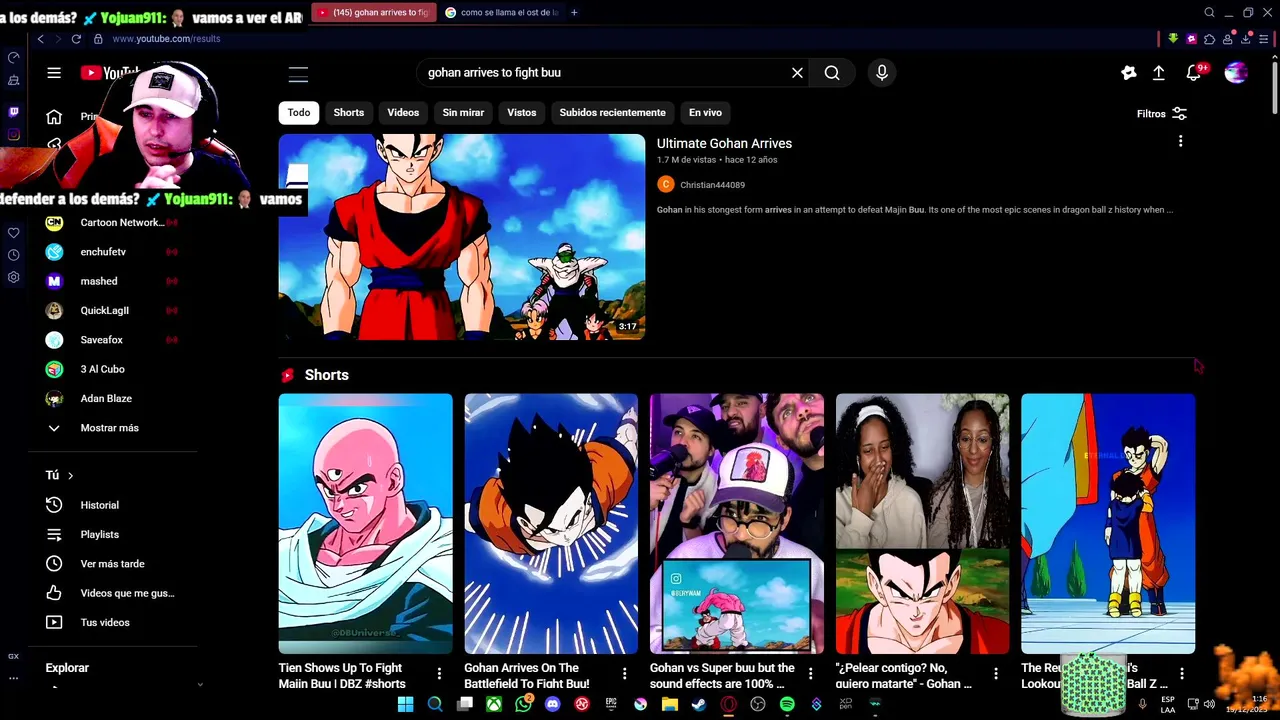Open Steam from the taskbar
This screenshot has width=1280, height=720.
699,704
